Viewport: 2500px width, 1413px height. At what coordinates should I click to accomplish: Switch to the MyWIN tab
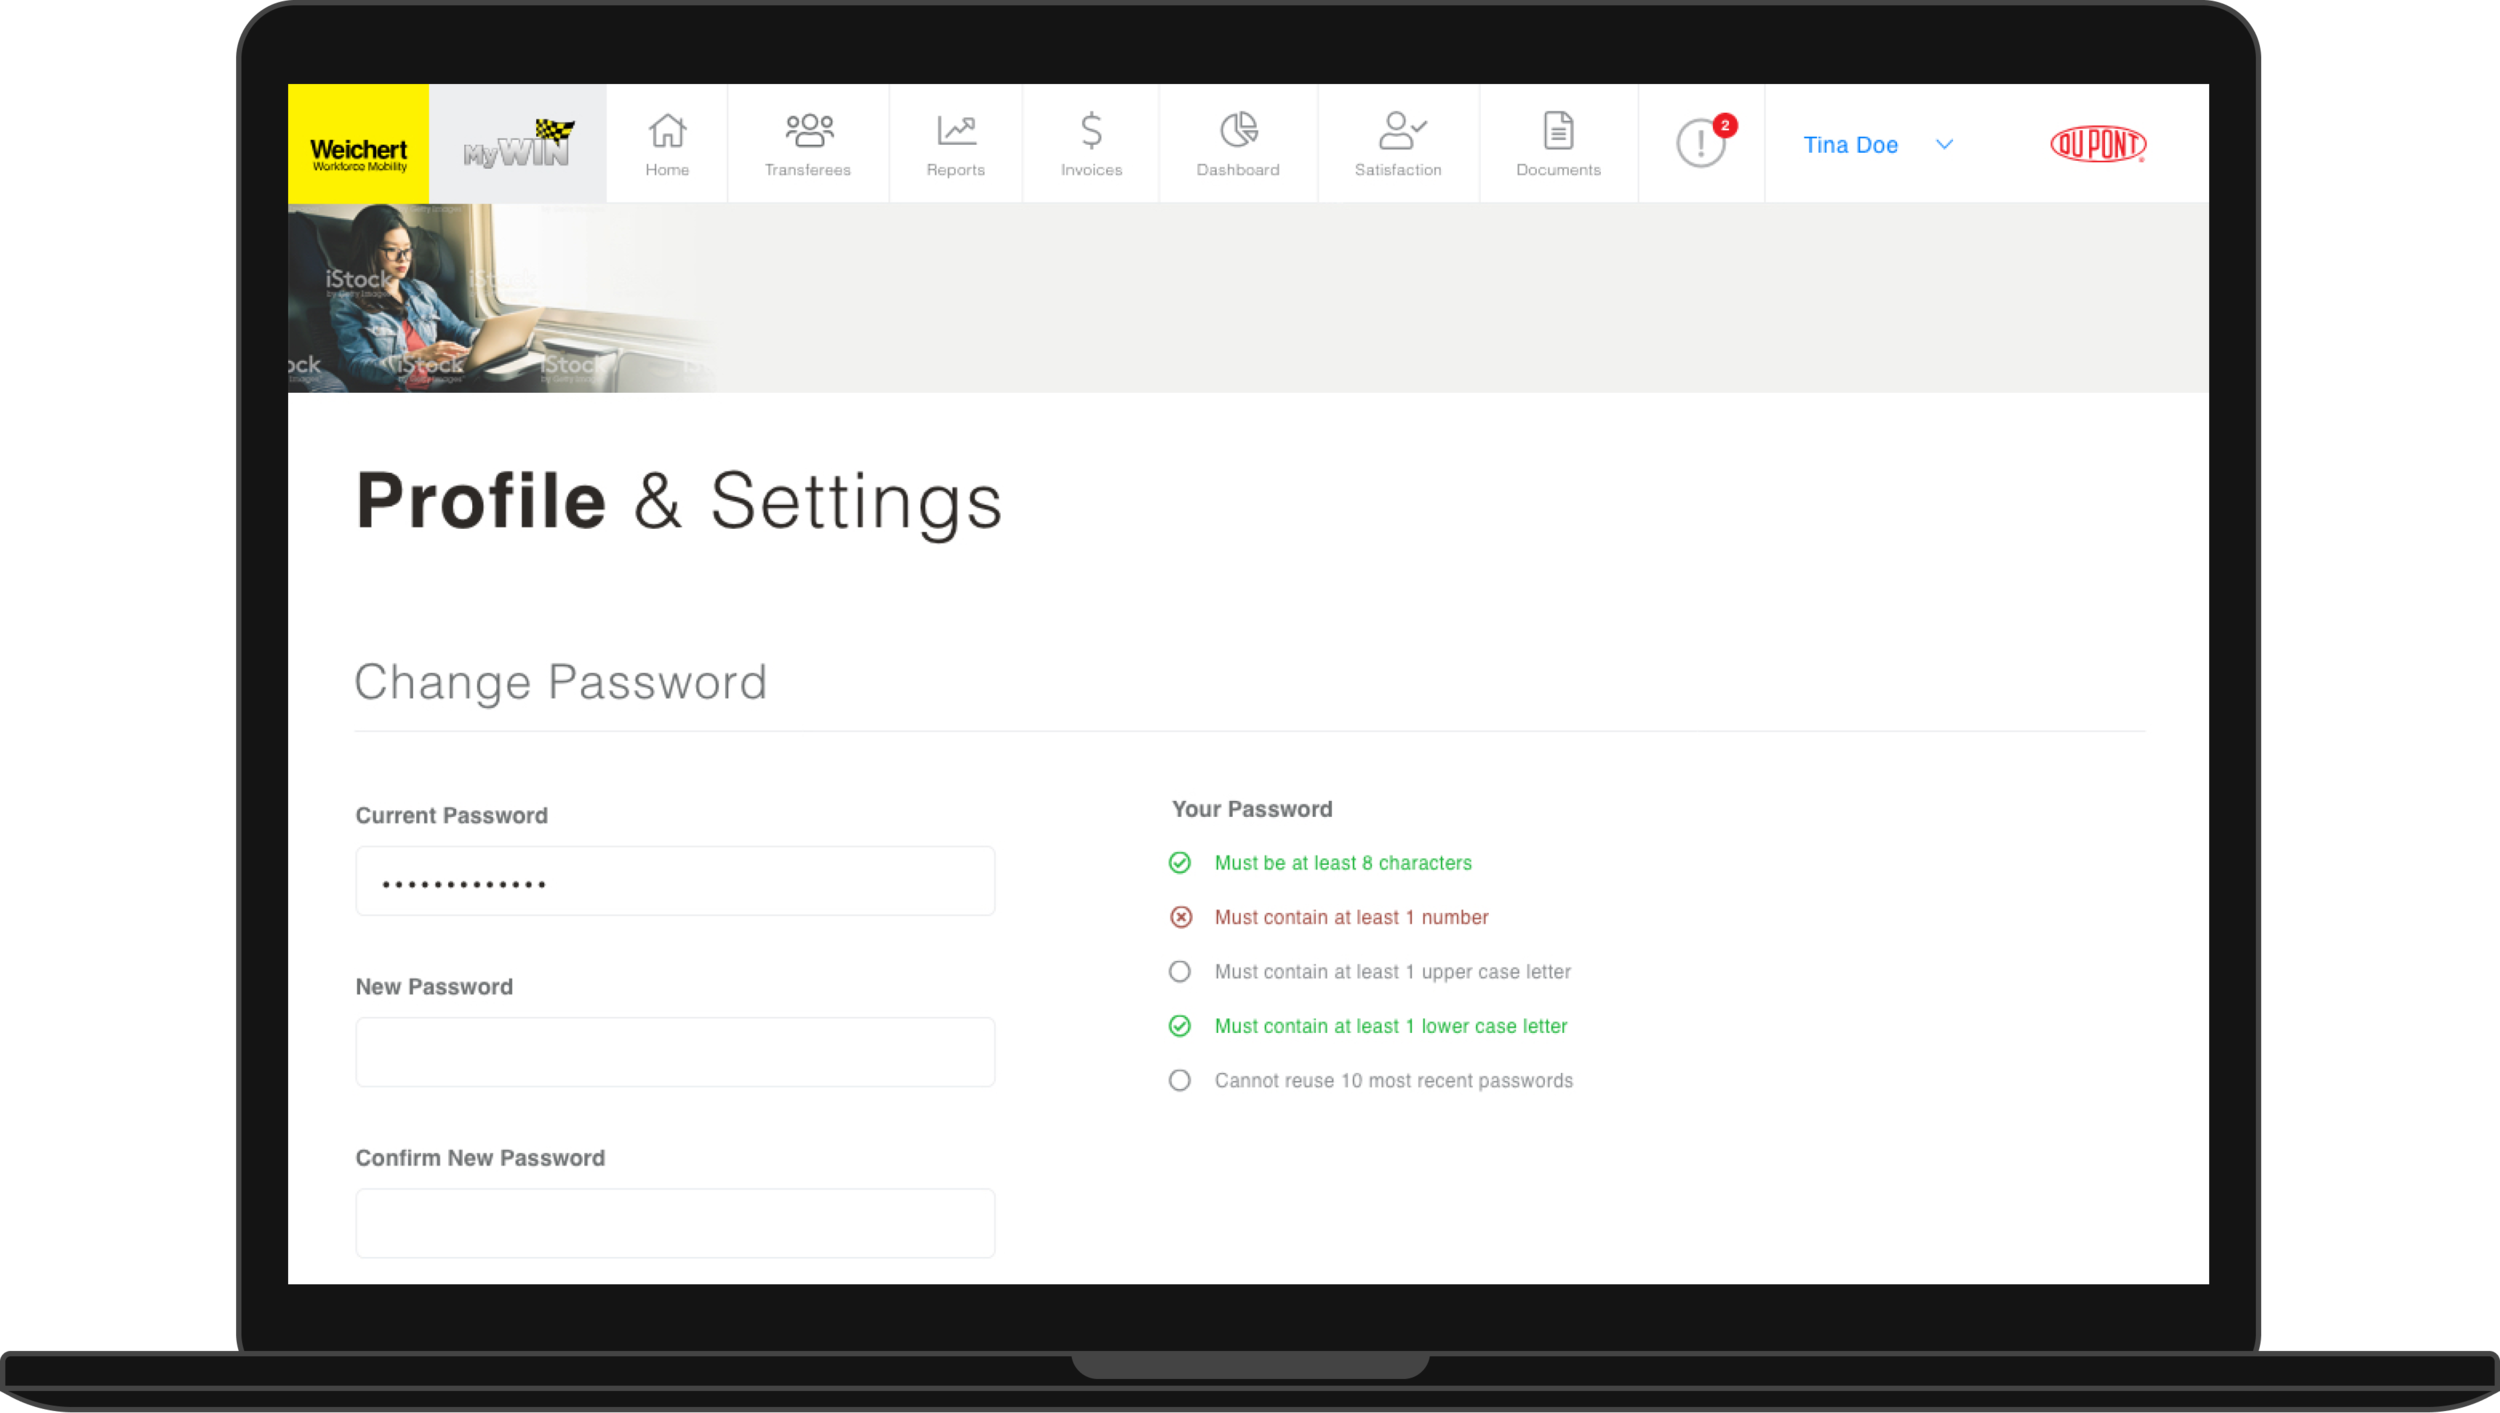pyautogui.click(x=517, y=145)
